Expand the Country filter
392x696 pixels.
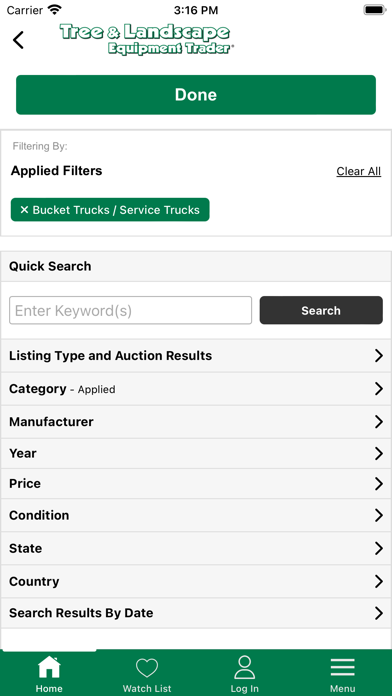click(x=196, y=581)
